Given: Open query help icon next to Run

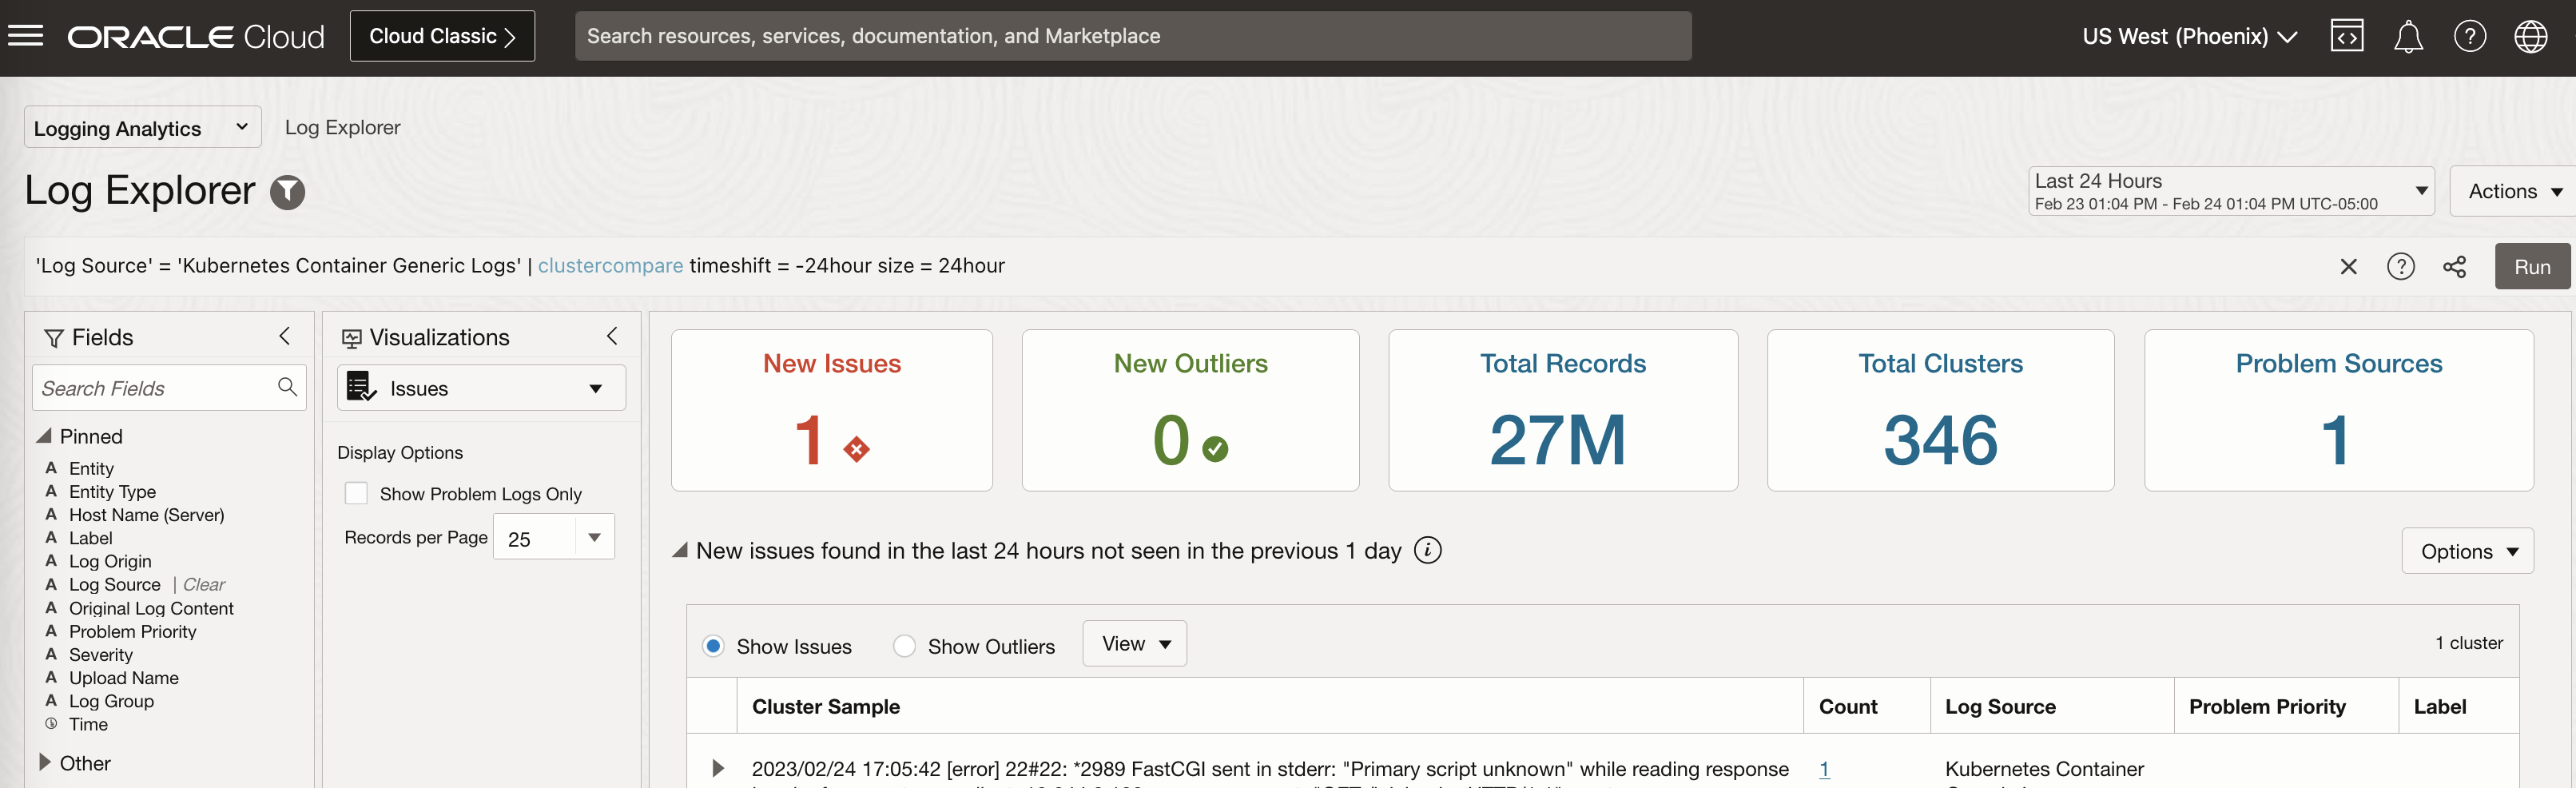Looking at the screenshot, I should click(2400, 267).
